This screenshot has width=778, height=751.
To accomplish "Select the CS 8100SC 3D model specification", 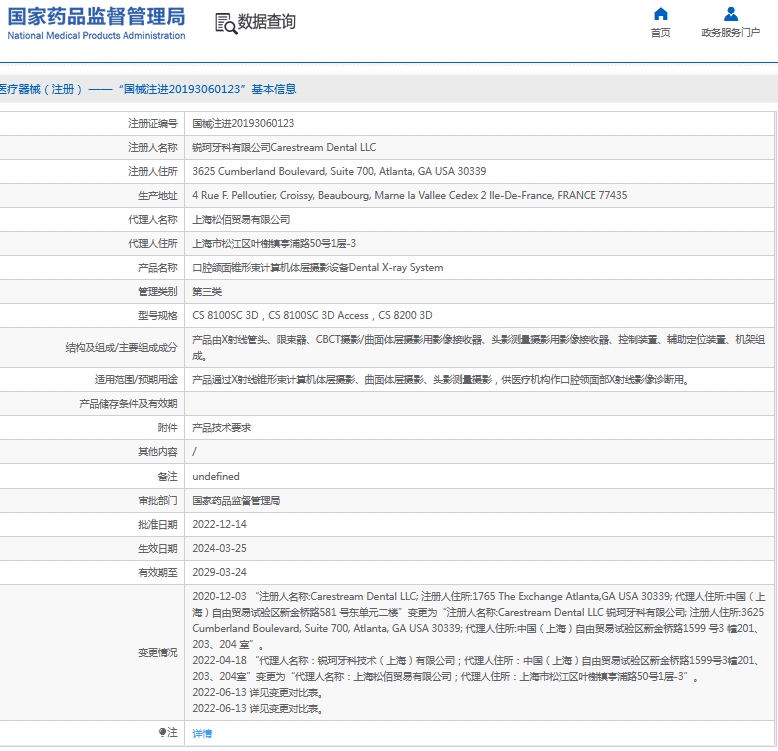I will click(x=312, y=315).
